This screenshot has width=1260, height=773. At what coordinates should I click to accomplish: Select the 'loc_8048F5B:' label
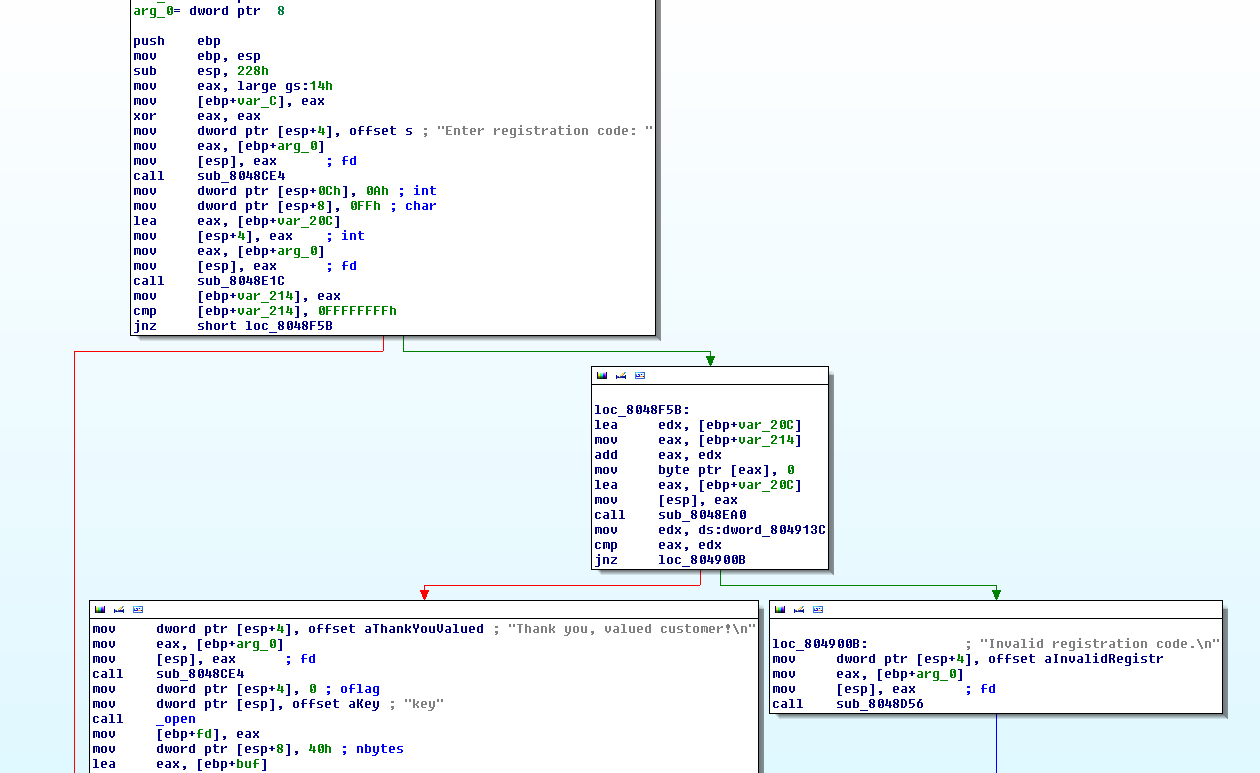click(642, 410)
